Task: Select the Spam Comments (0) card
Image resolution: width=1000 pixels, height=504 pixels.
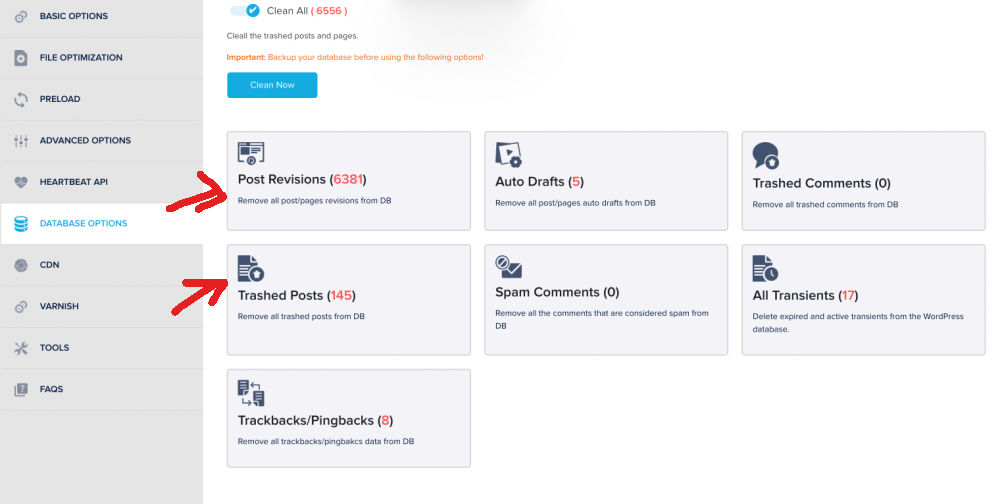Action: pyautogui.click(x=606, y=300)
